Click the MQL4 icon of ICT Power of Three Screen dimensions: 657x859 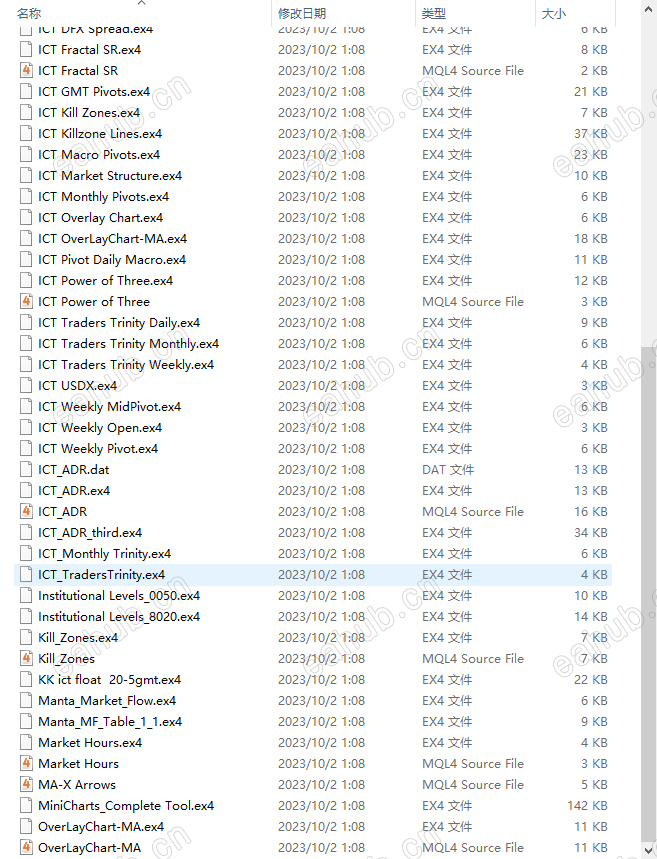click(26, 301)
